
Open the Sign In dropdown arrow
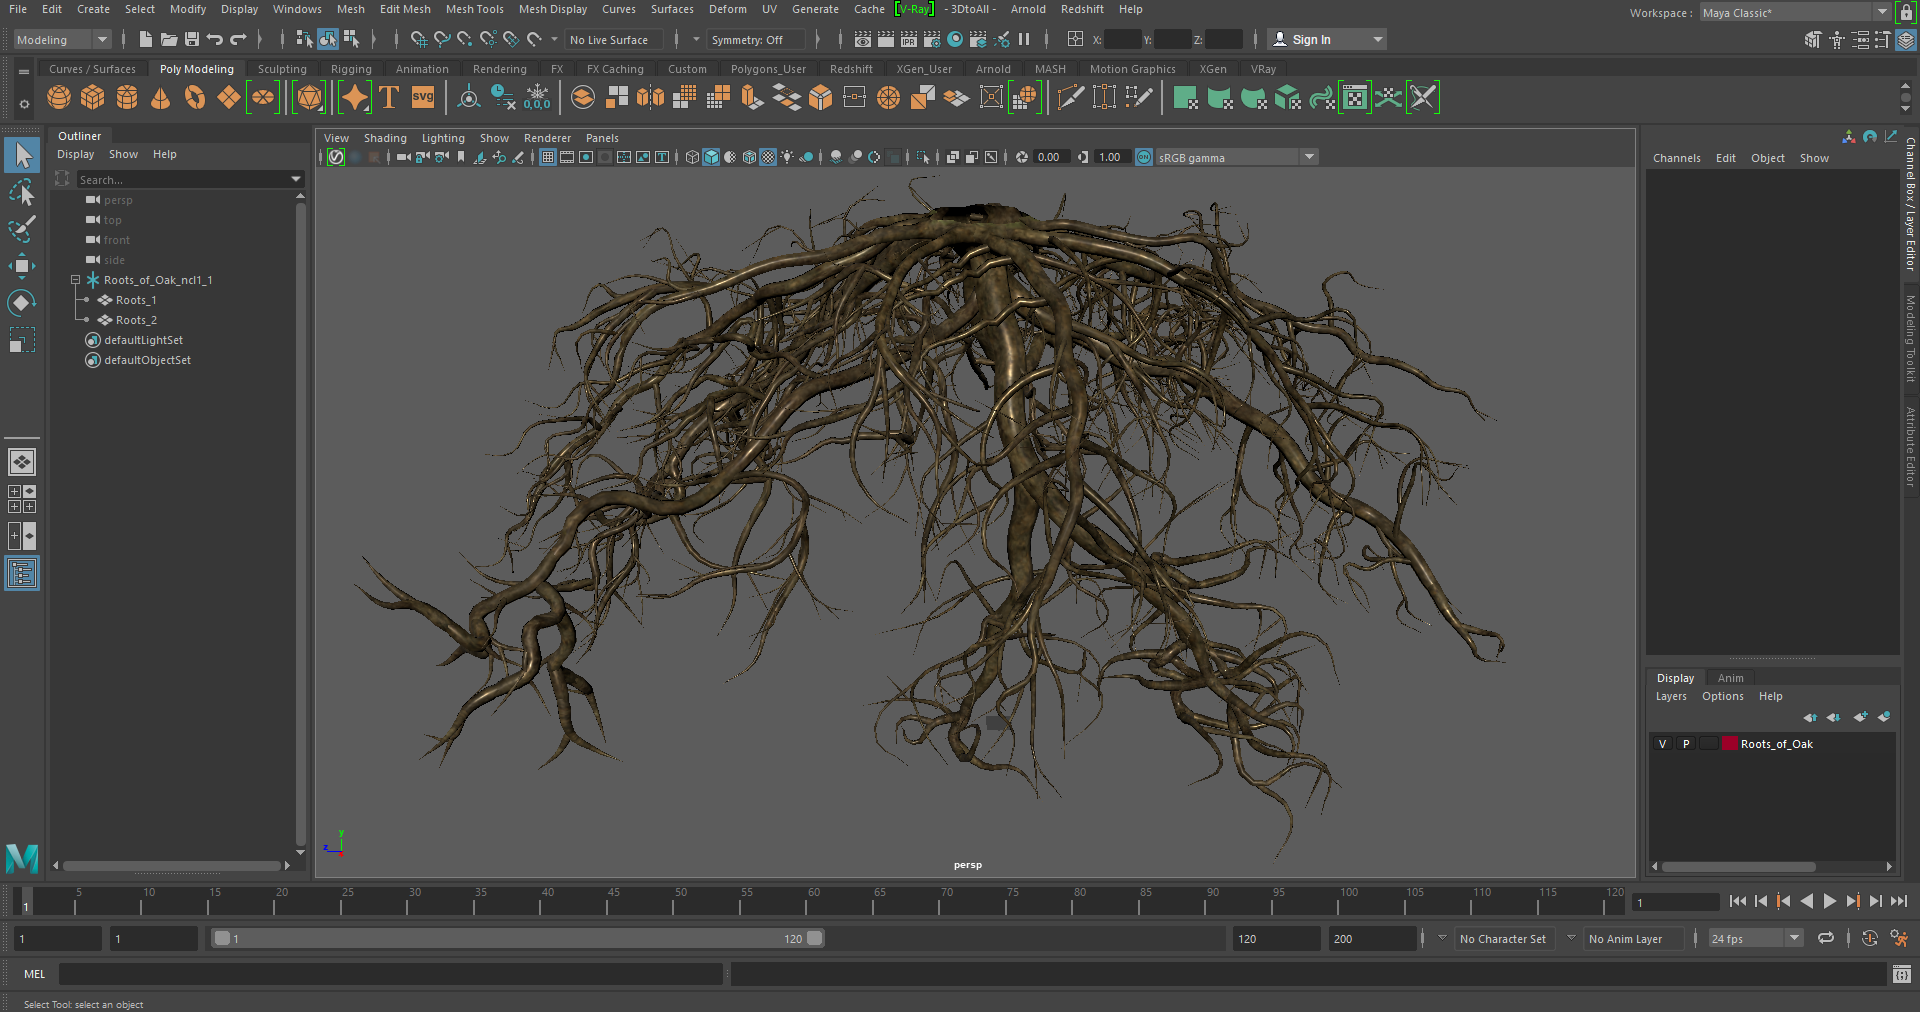coord(1378,40)
